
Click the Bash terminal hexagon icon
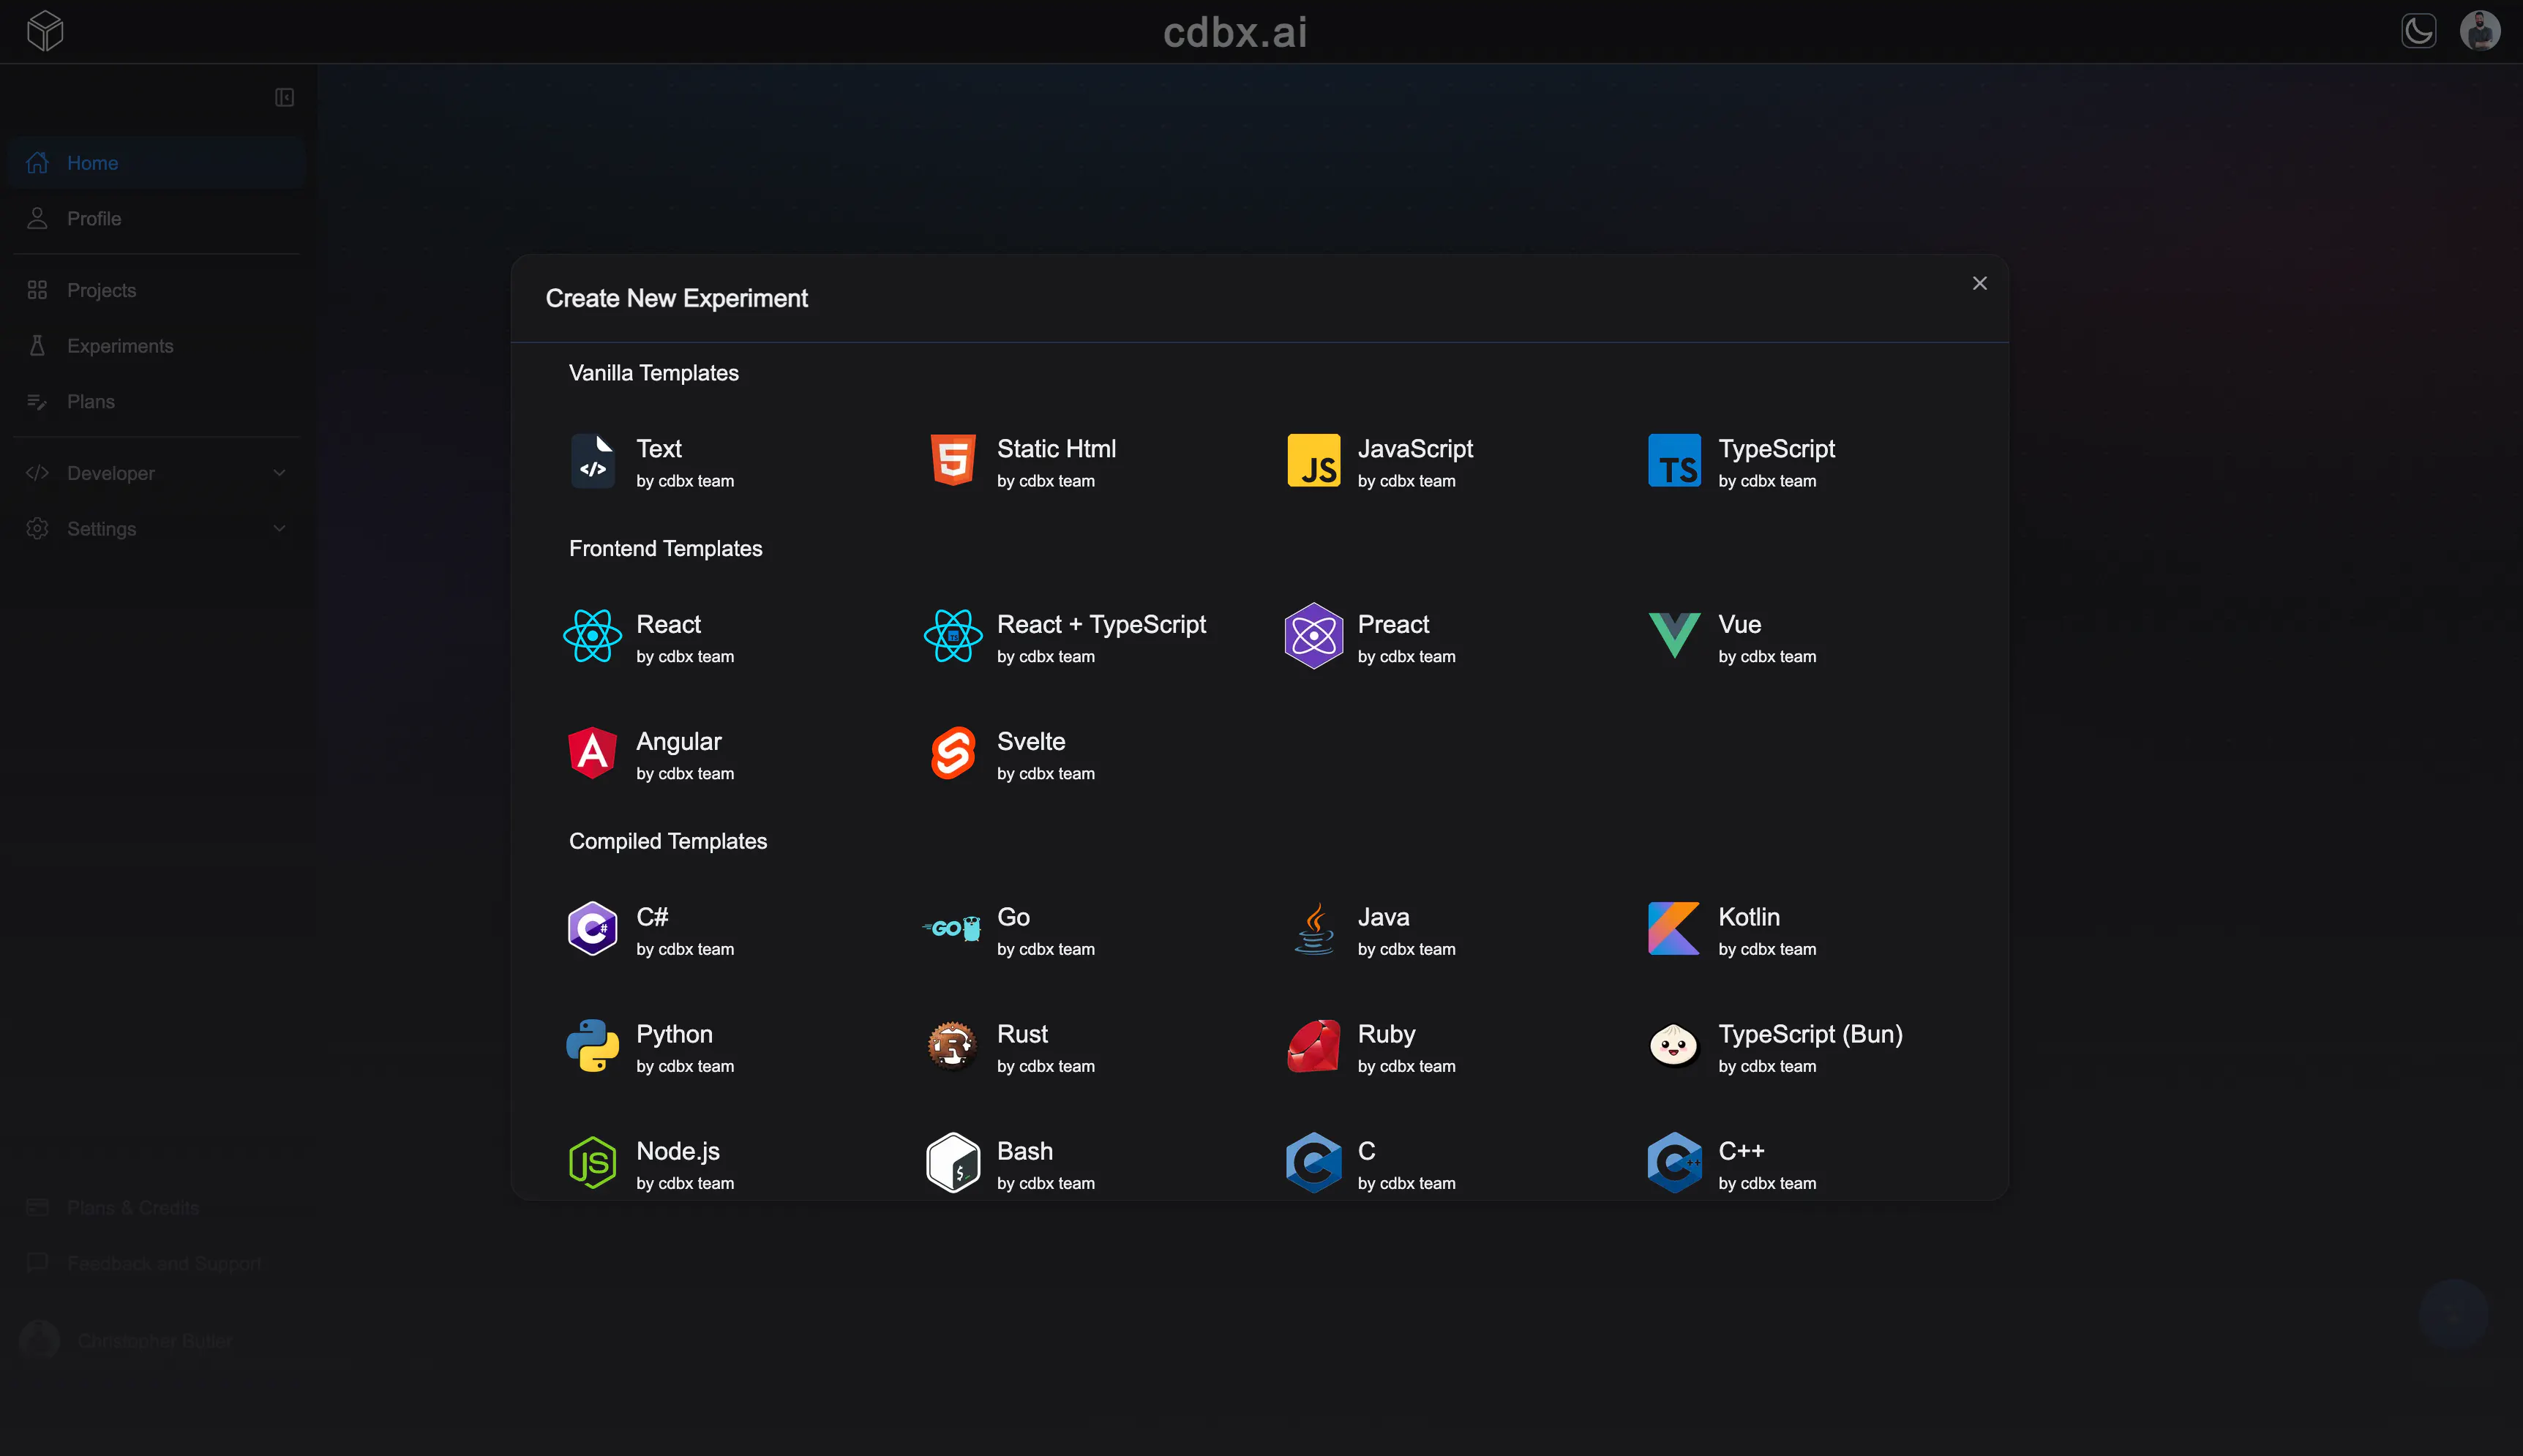pos(953,1163)
